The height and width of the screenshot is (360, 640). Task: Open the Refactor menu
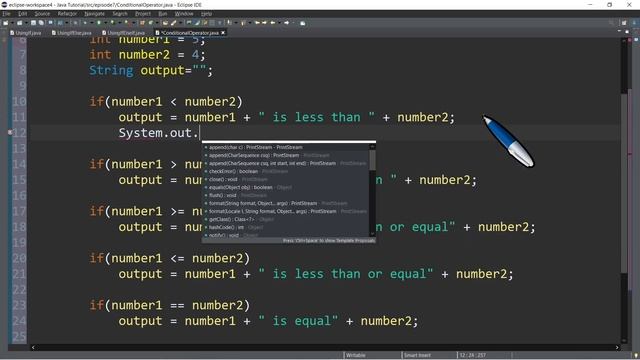(x=67, y=13)
